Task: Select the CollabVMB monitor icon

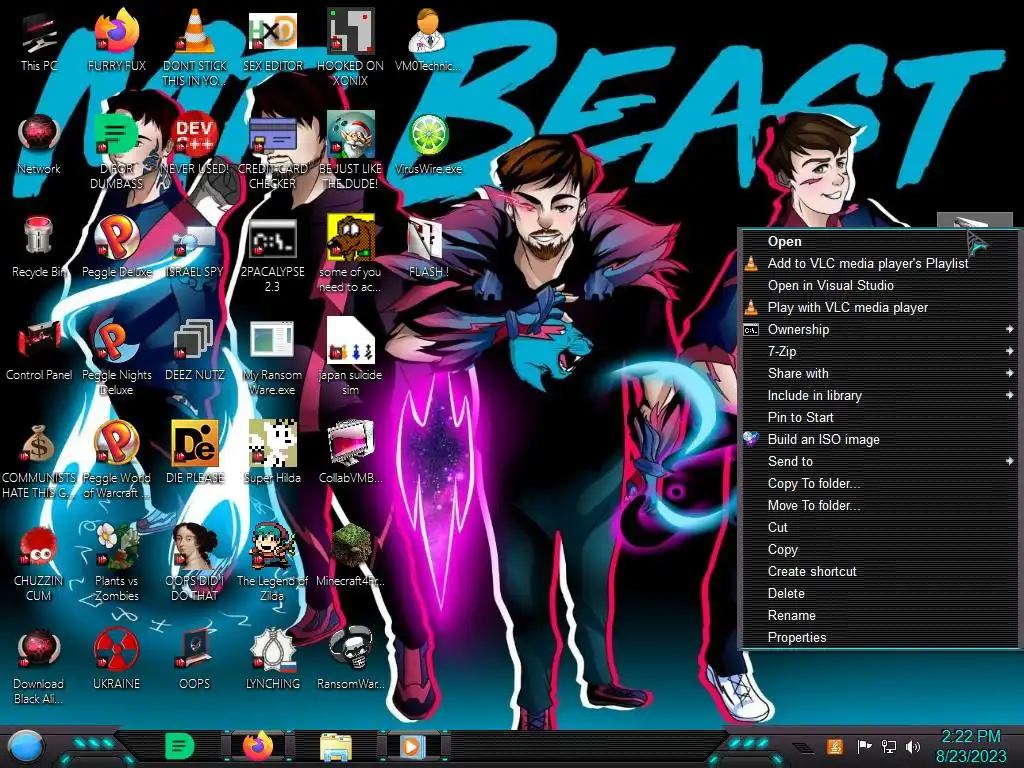Action: [351, 453]
